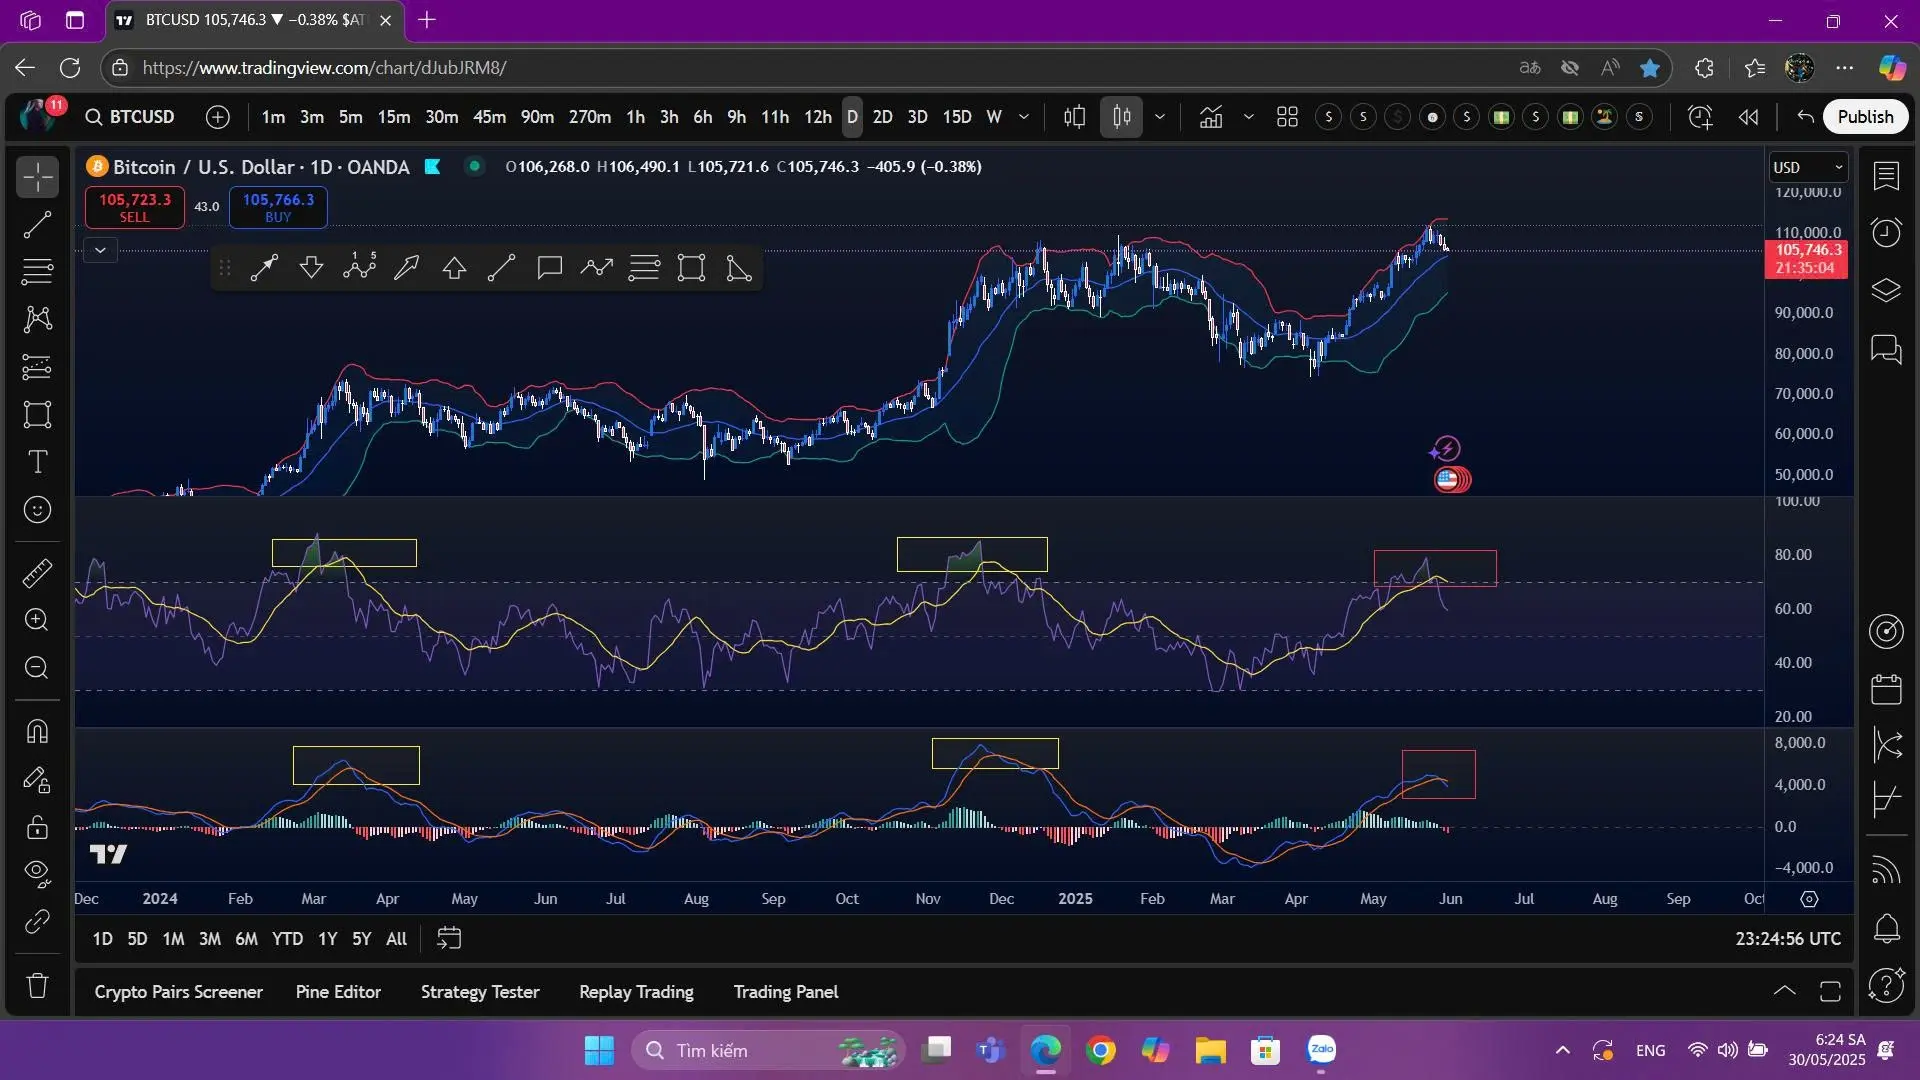This screenshot has height=1080, width=1920.
Task: Open the Chats panel
Action: (1886, 349)
